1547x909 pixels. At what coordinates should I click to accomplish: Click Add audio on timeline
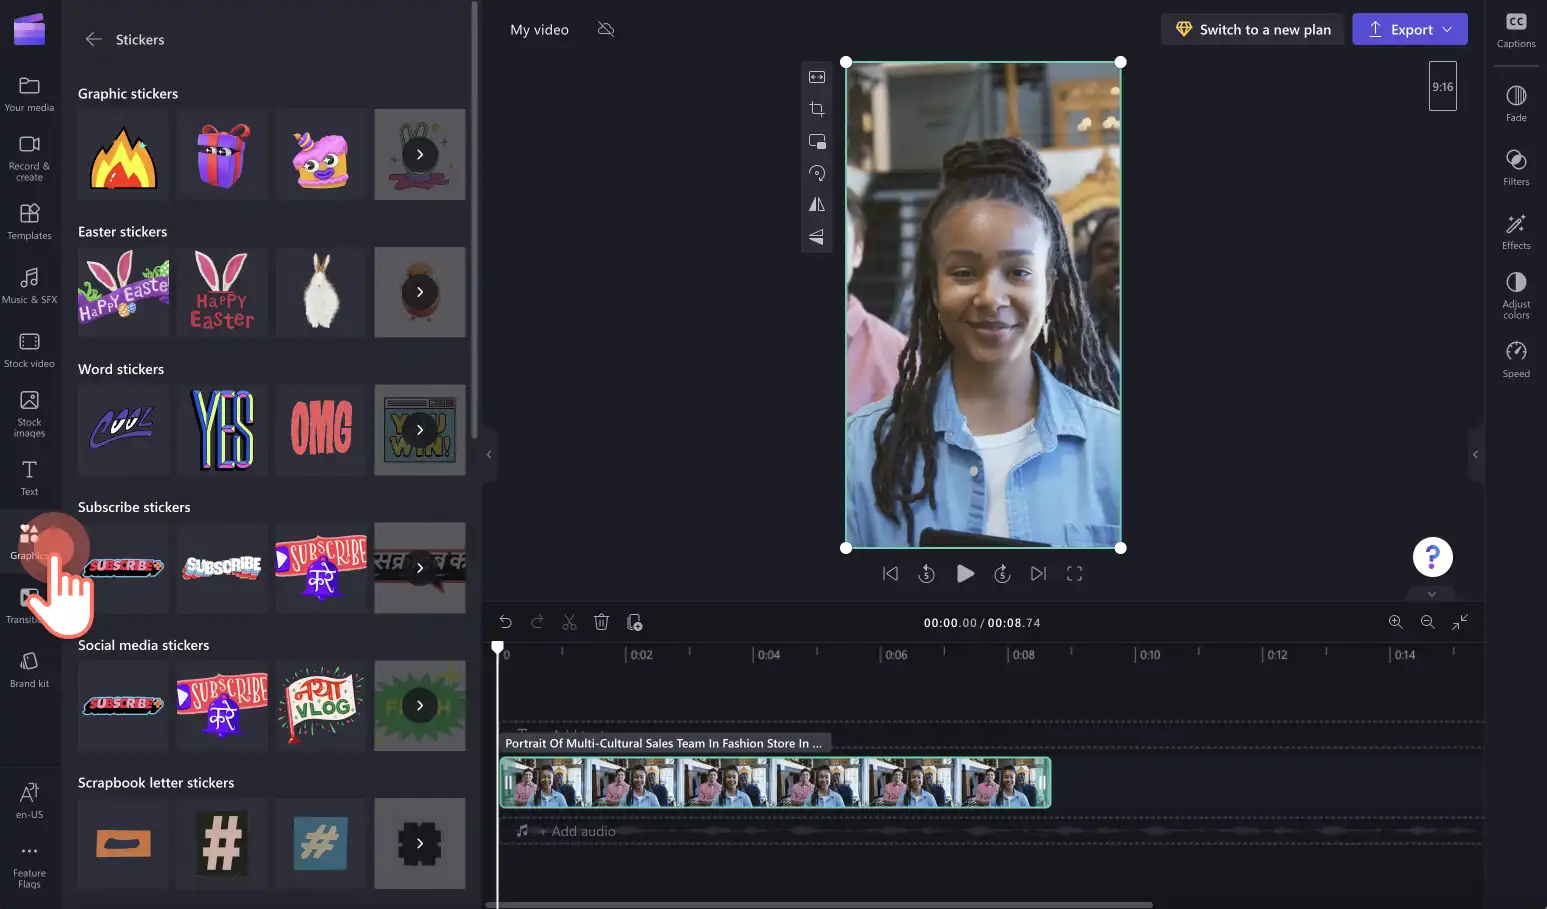576,831
